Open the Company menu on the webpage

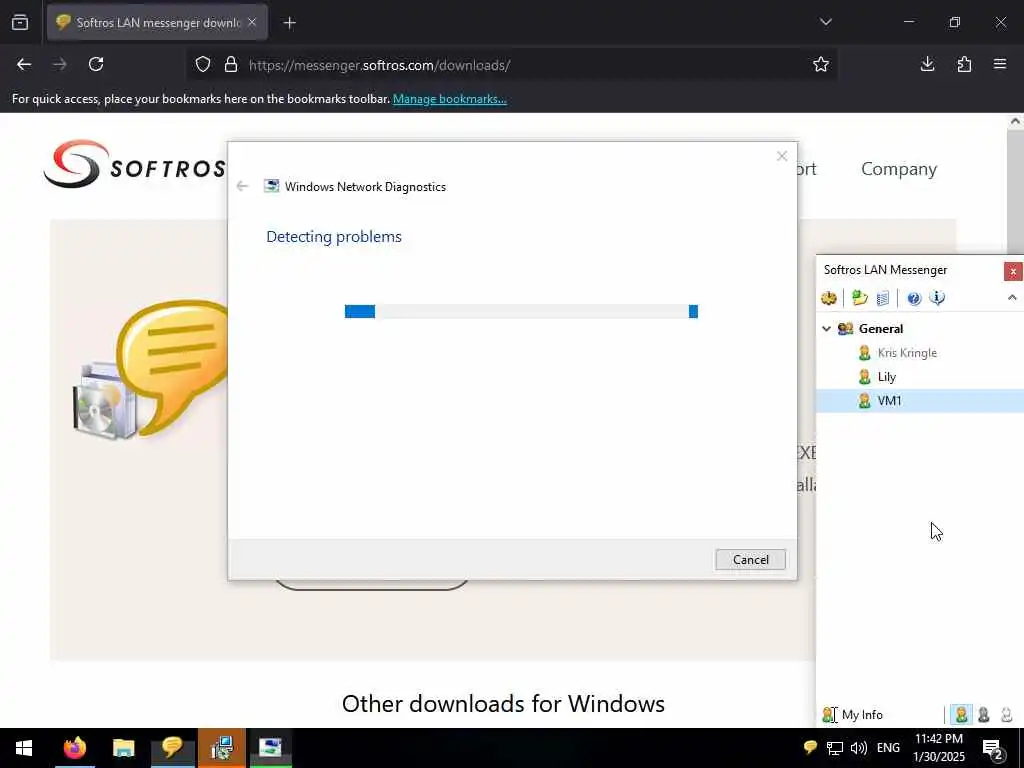[899, 168]
